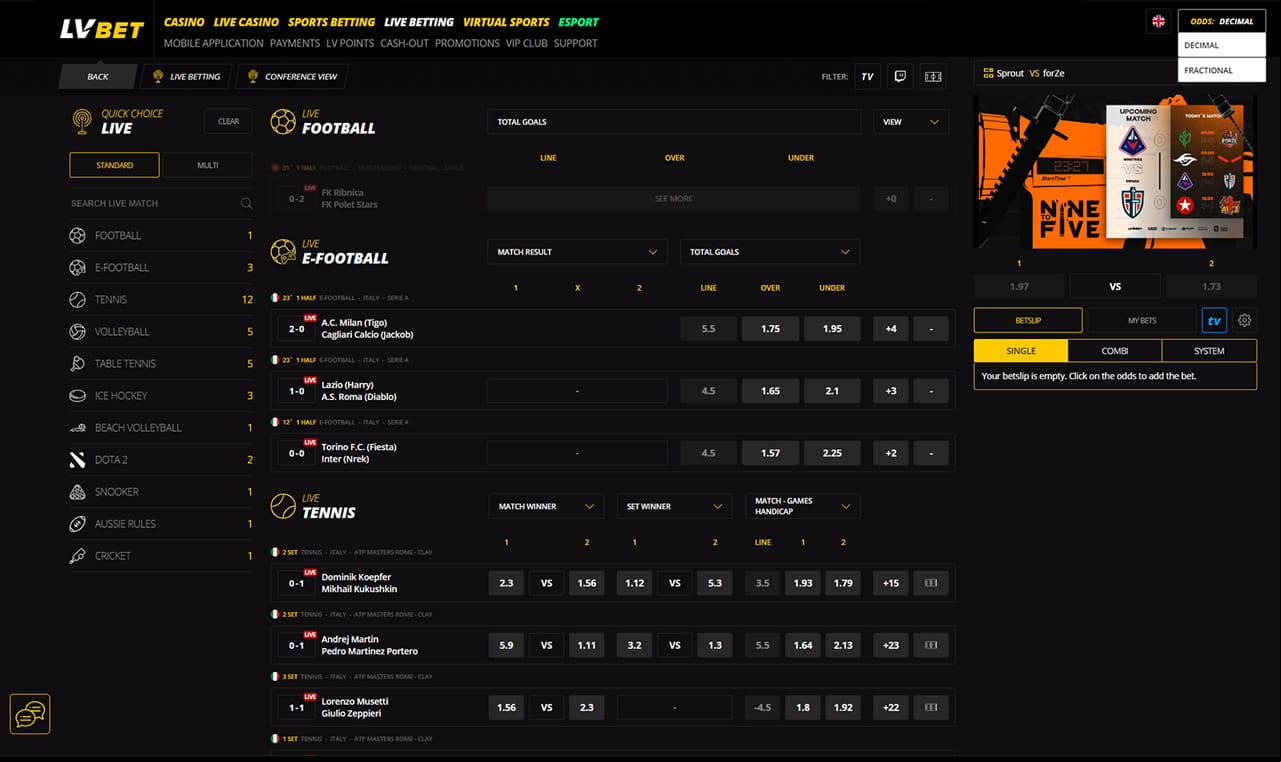Screen dimensions: 1281x762
Task: Click the Sprout vs forZe stream thumbnail
Action: click(1115, 171)
